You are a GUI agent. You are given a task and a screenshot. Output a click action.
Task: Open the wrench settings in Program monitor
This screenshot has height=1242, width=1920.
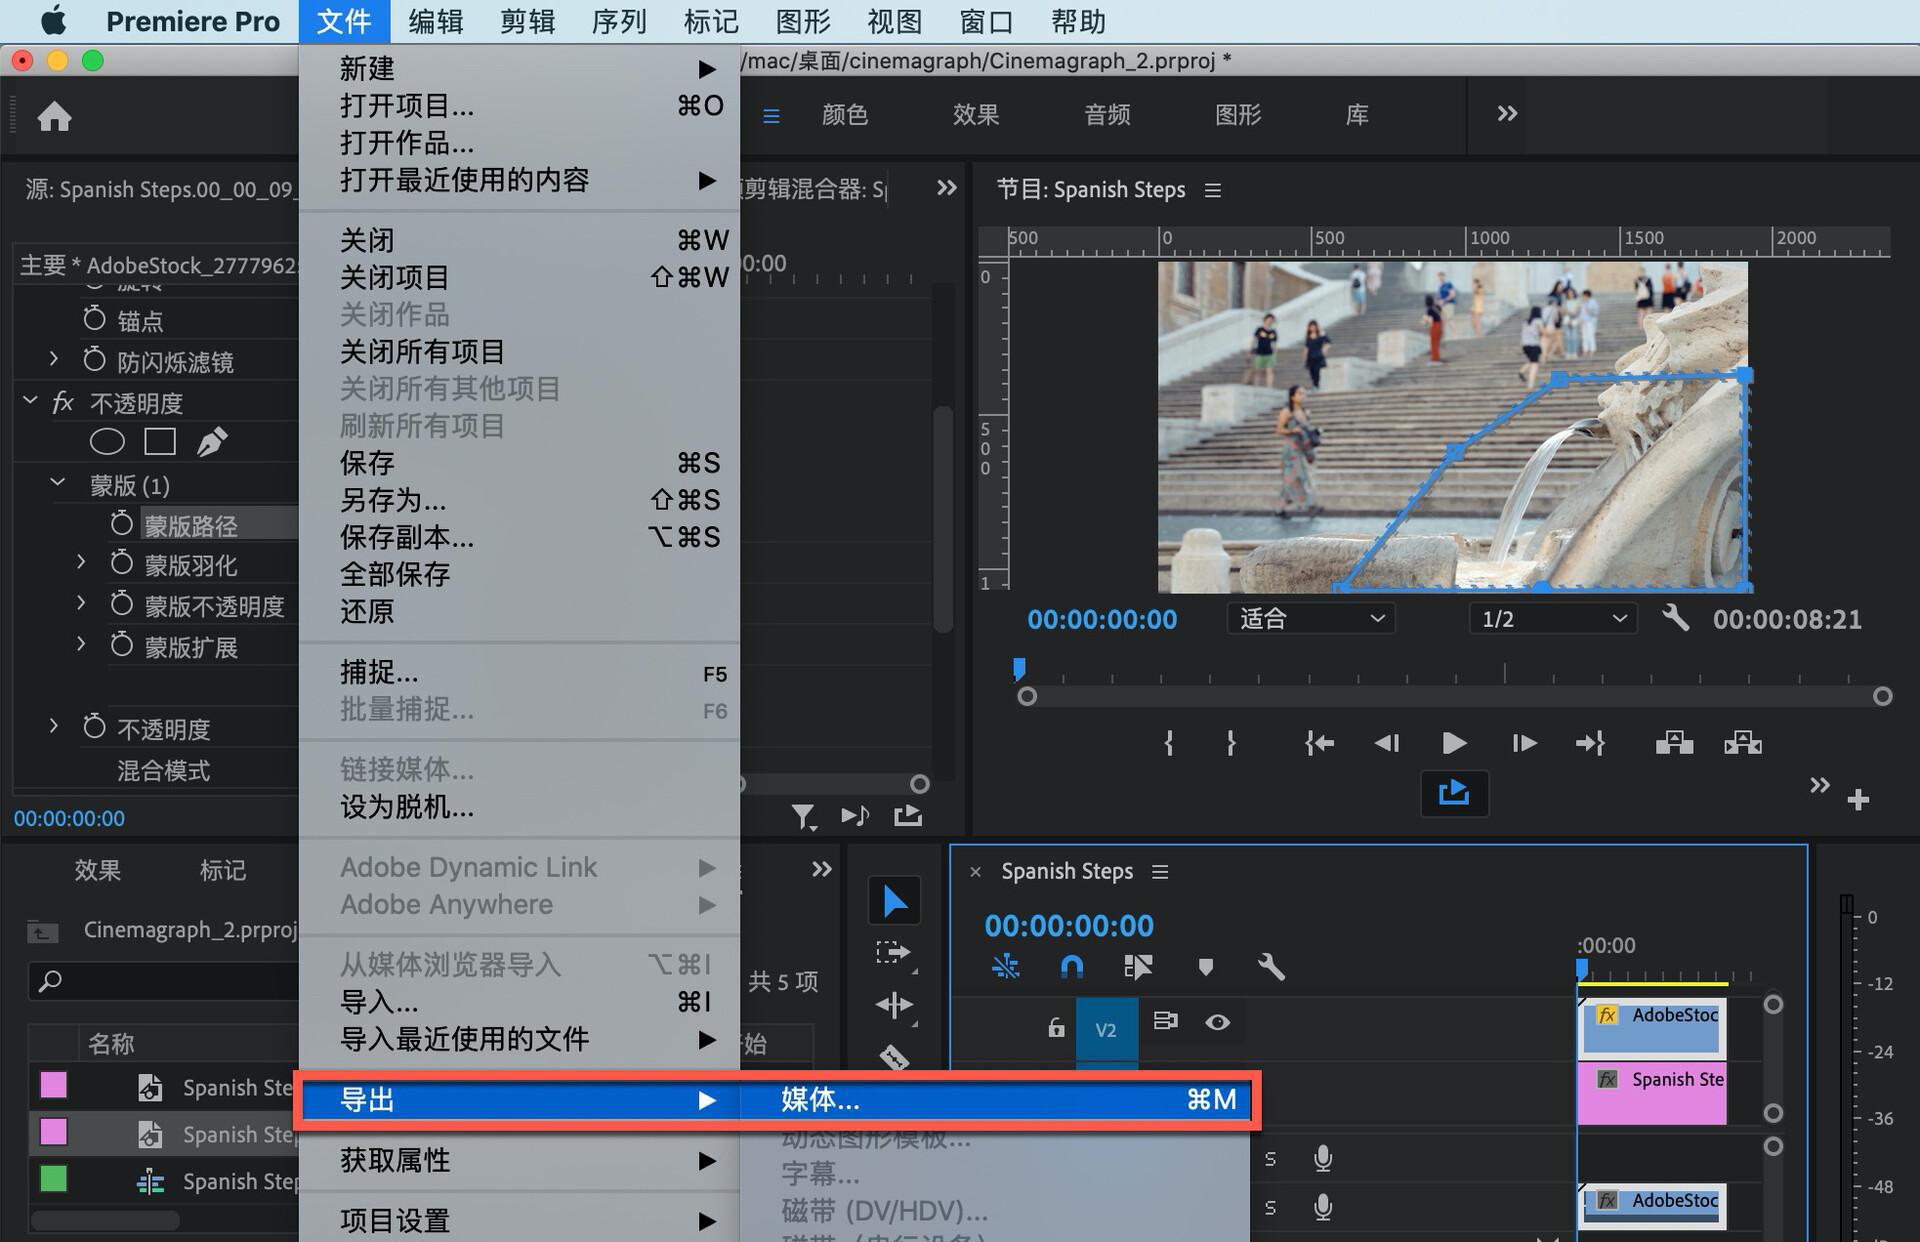[x=1675, y=618]
